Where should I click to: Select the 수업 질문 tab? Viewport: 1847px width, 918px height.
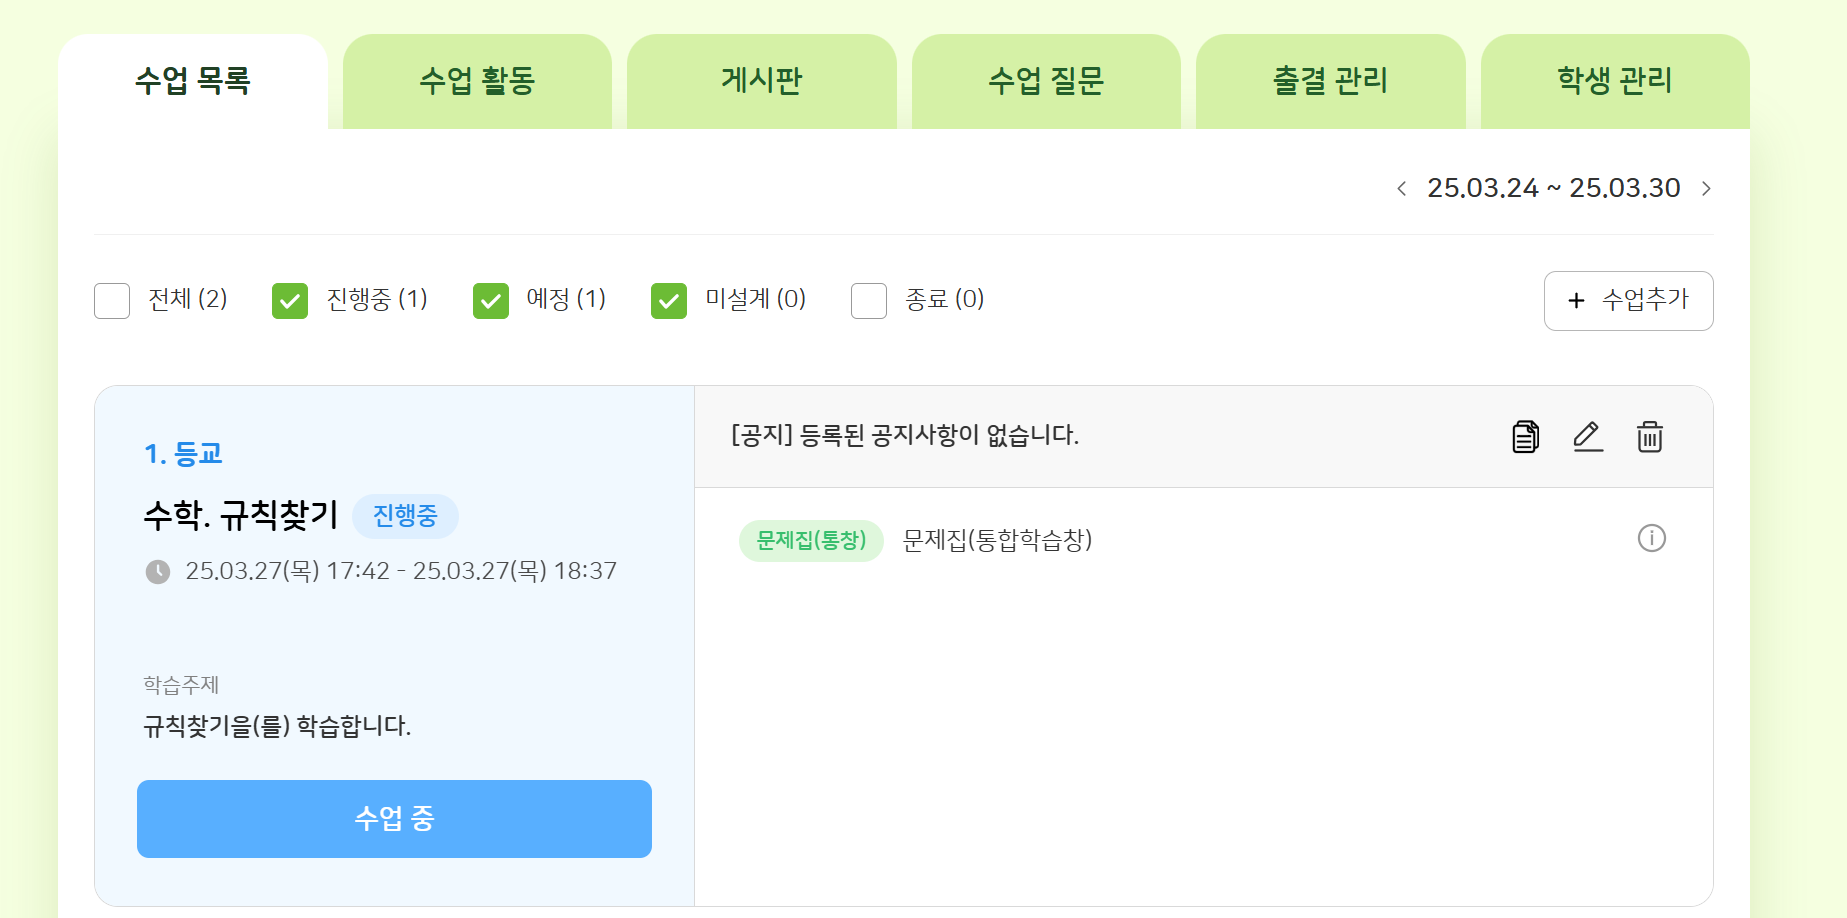point(1046,81)
